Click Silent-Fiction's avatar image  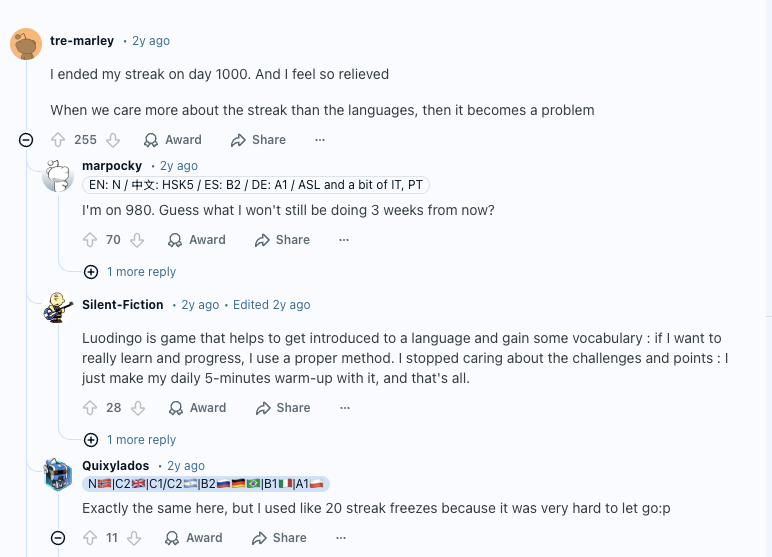(x=58, y=307)
